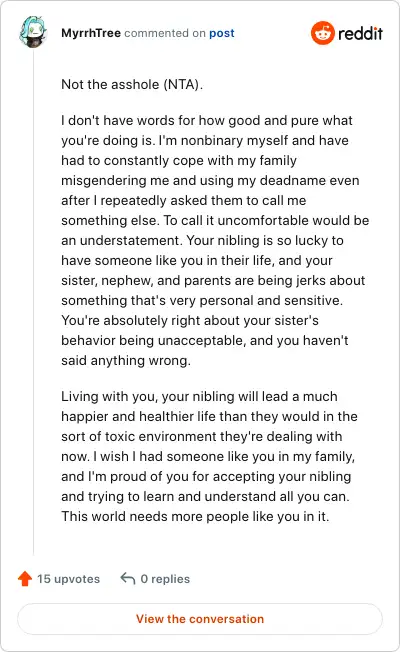Viewport: 400px width, 652px height.
Task: Open the blue "post" link
Action: (222, 33)
